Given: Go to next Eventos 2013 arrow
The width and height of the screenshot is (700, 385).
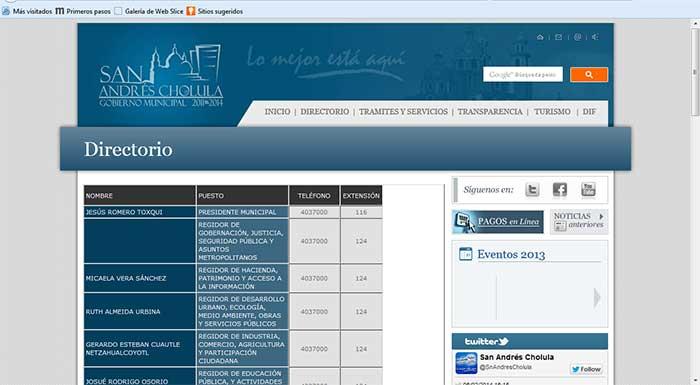Looking at the screenshot, I should 597,298.
